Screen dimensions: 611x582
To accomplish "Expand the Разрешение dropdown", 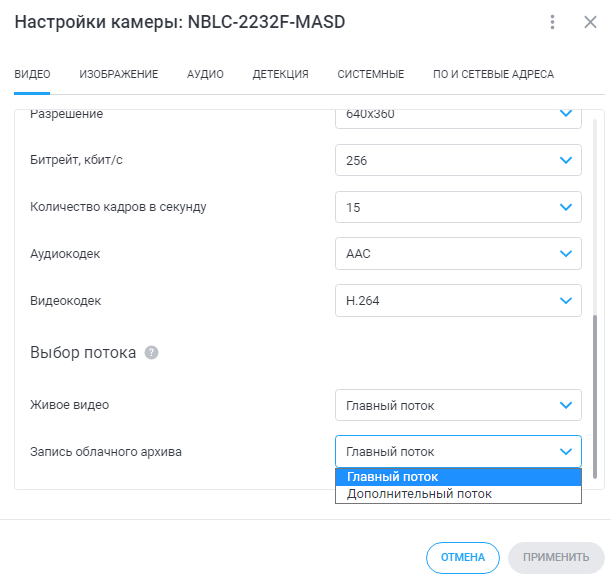I will (x=458, y=114).
